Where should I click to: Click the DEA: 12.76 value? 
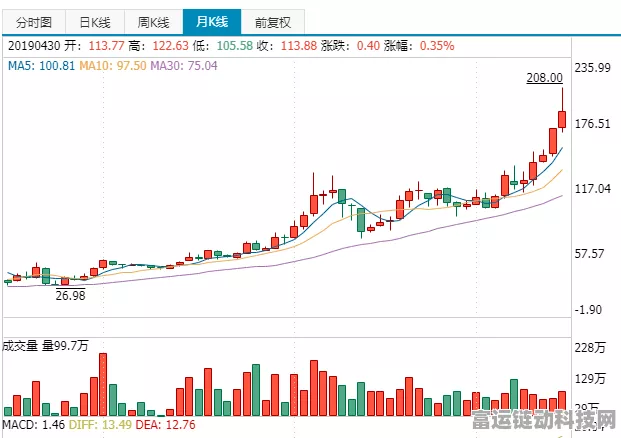(166, 425)
